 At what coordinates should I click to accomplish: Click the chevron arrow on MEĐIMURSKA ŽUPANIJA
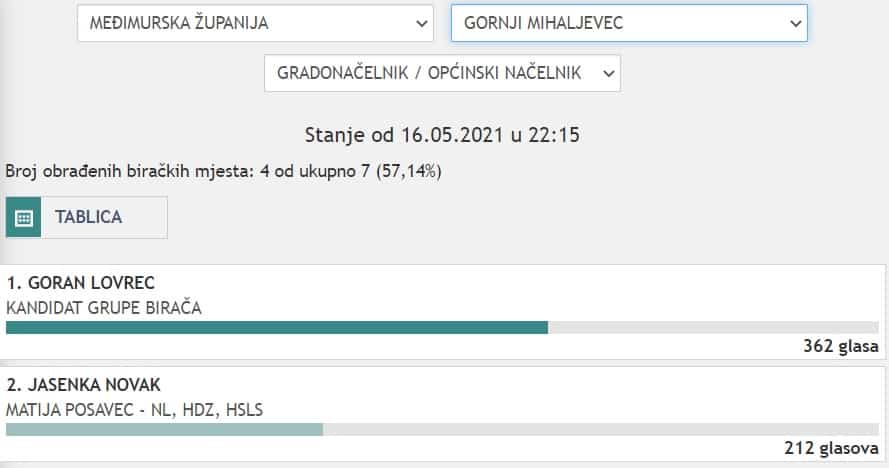pos(420,22)
